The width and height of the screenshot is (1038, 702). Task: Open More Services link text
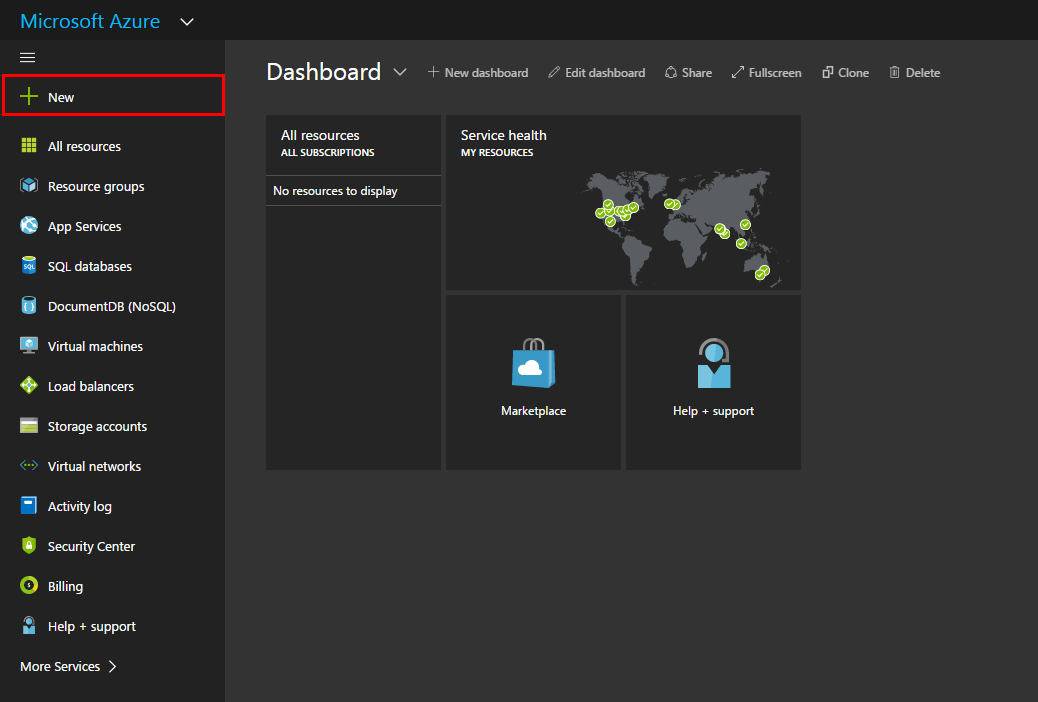pos(60,666)
